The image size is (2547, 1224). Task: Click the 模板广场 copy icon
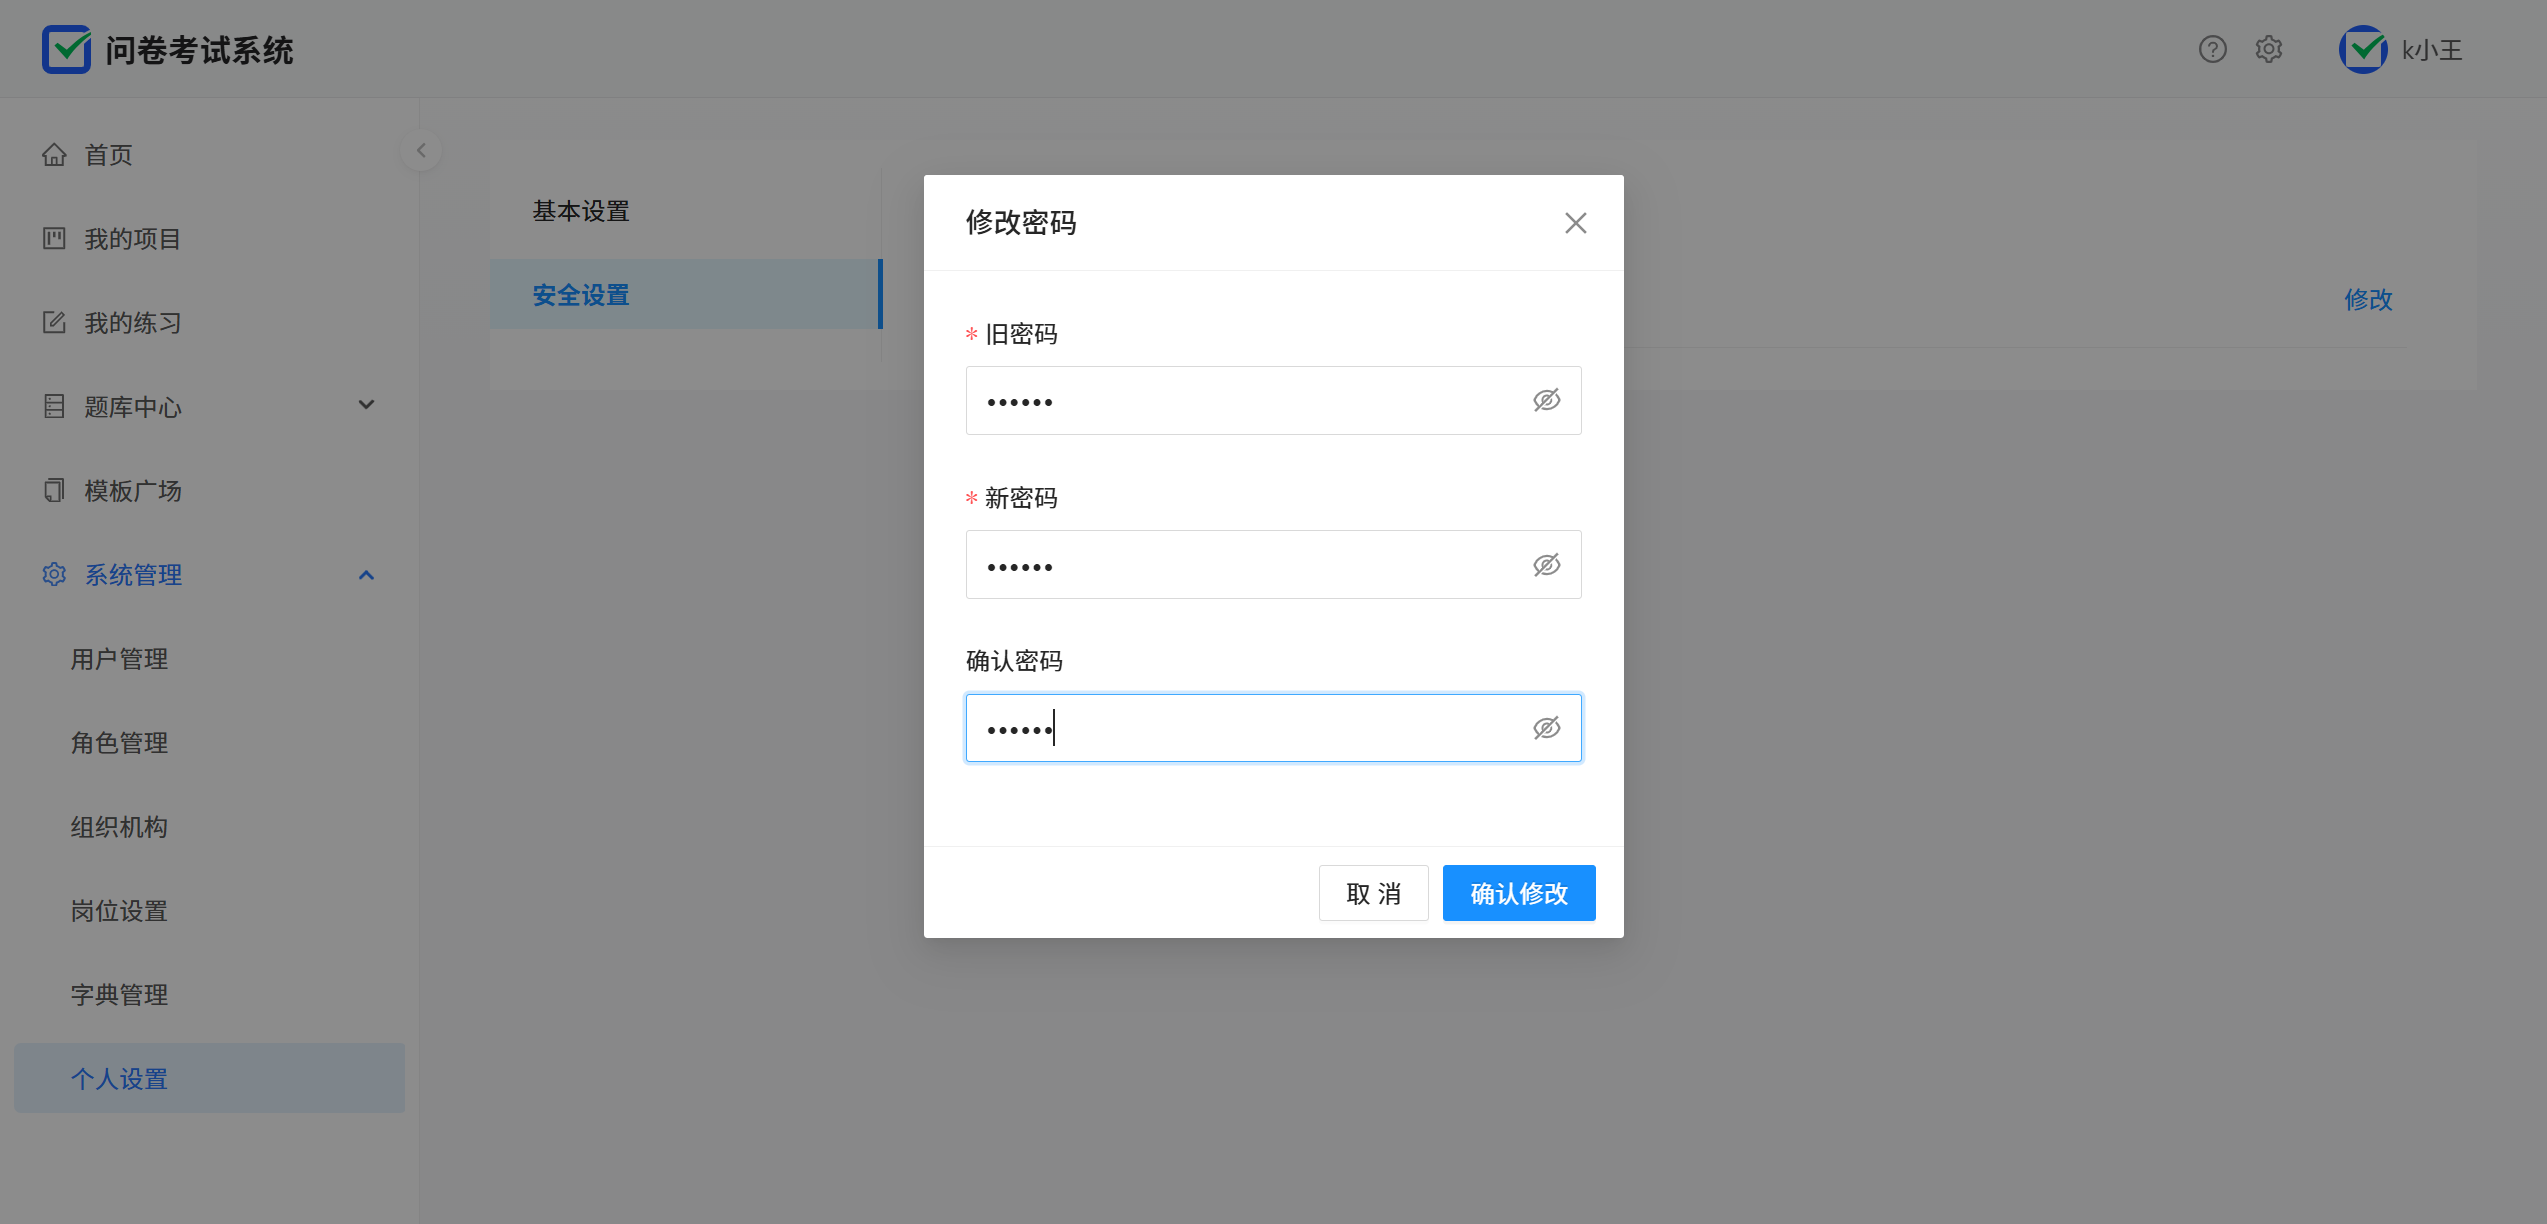coord(54,491)
